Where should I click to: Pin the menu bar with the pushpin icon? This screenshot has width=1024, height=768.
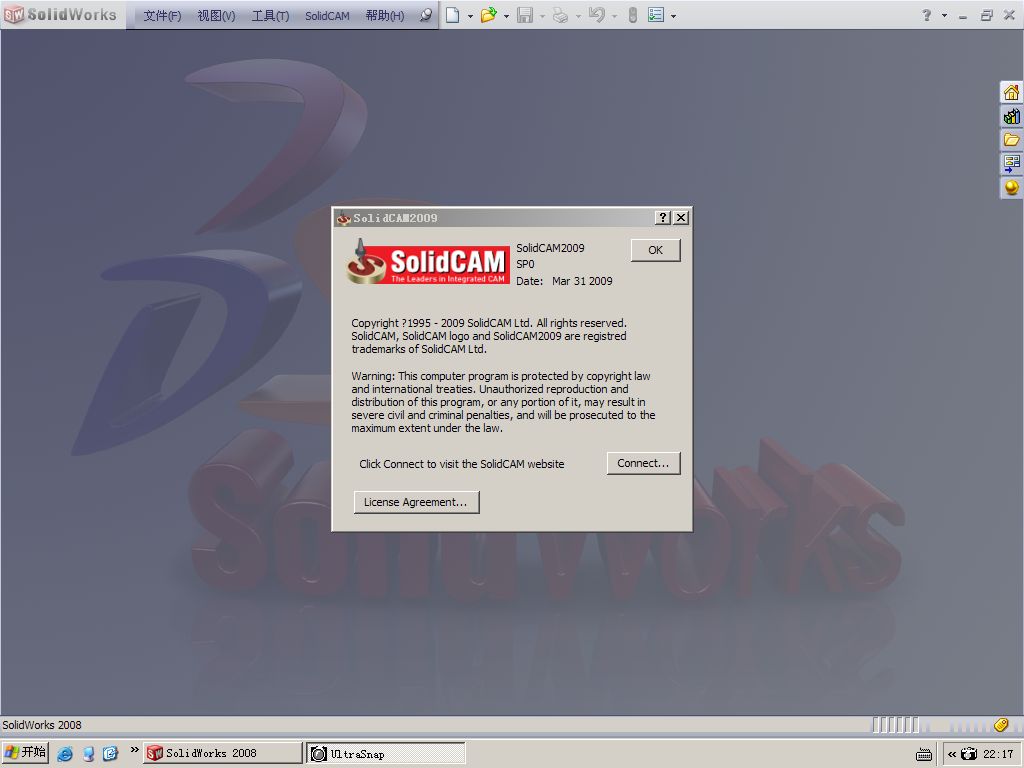click(x=426, y=14)
